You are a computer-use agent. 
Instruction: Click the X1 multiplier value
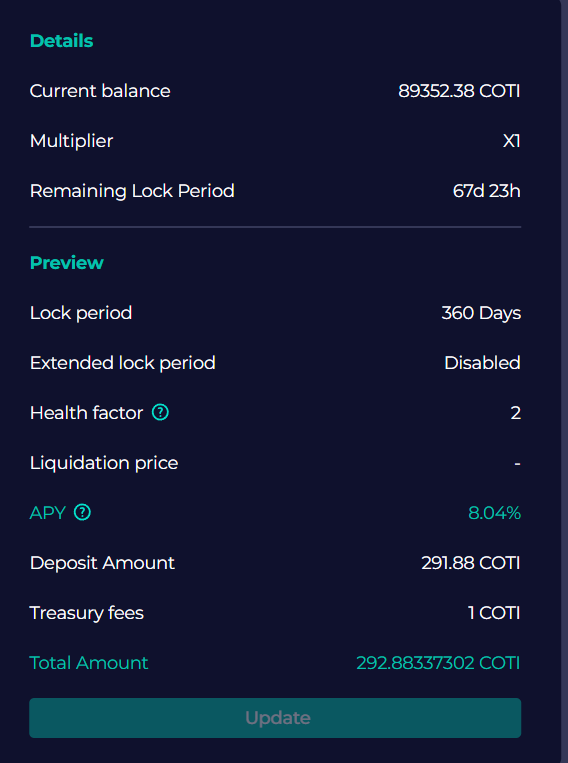pos(512,141)
